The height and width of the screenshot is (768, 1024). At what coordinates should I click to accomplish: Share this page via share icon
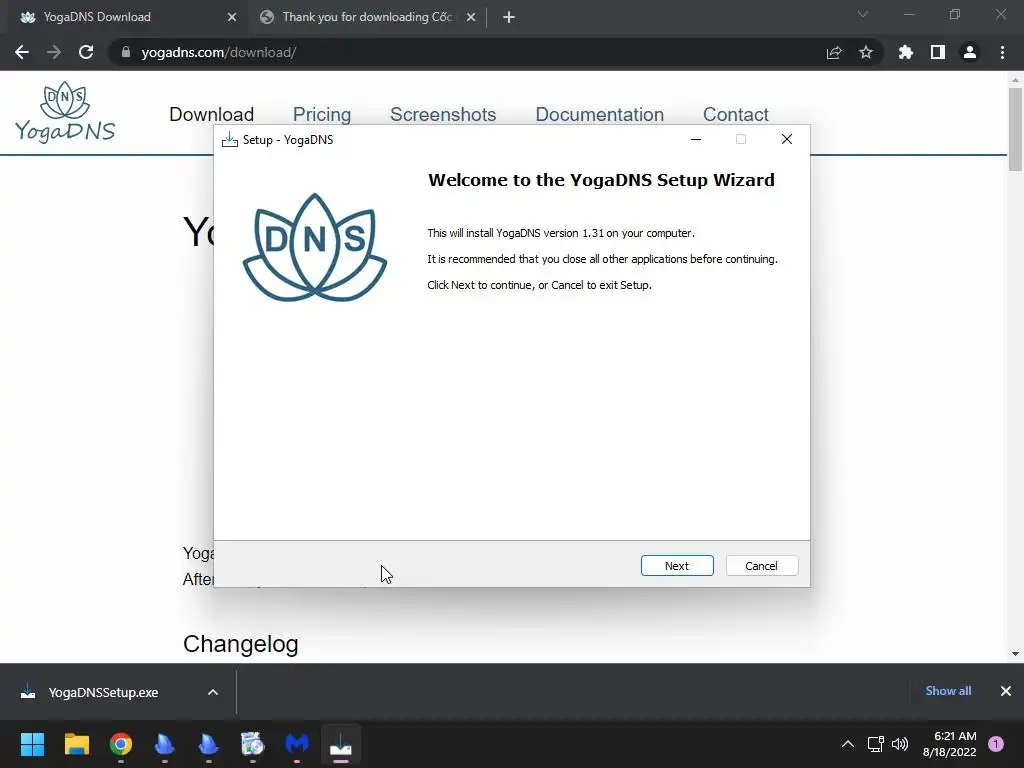(834, 52)
